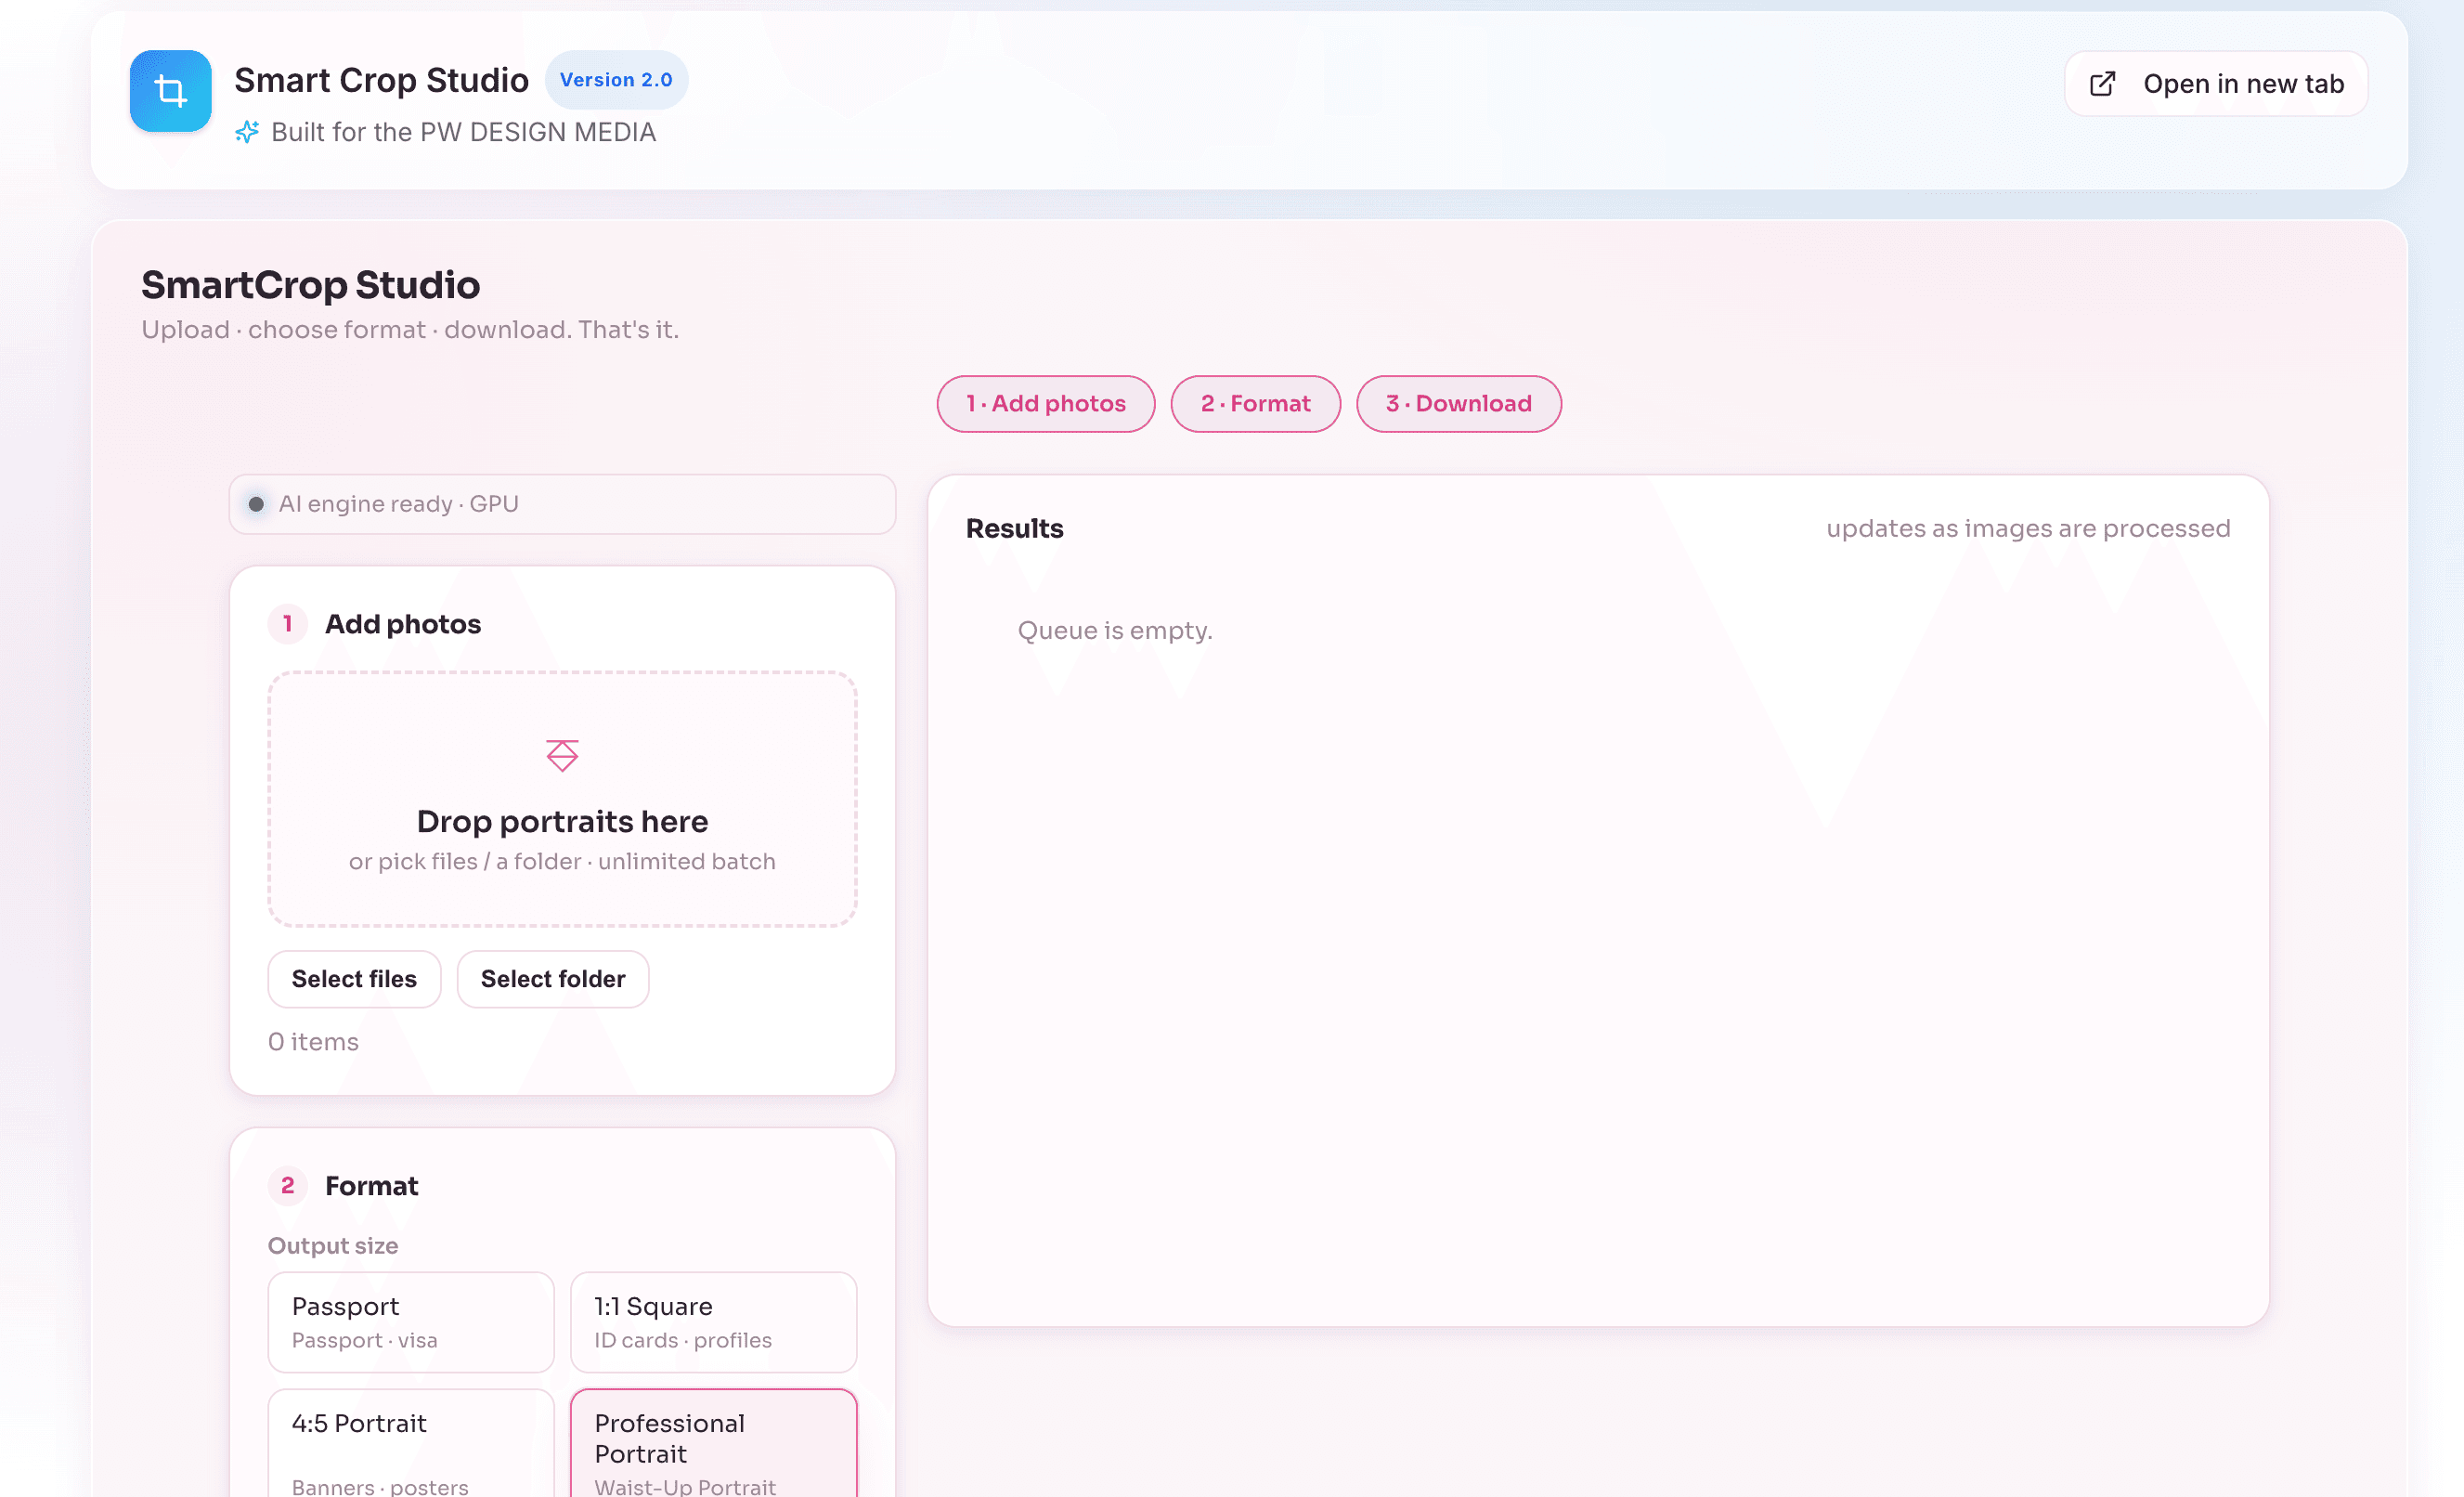
Task: Click the AI engine ready · GPU status bar
Action: point(562,504)
